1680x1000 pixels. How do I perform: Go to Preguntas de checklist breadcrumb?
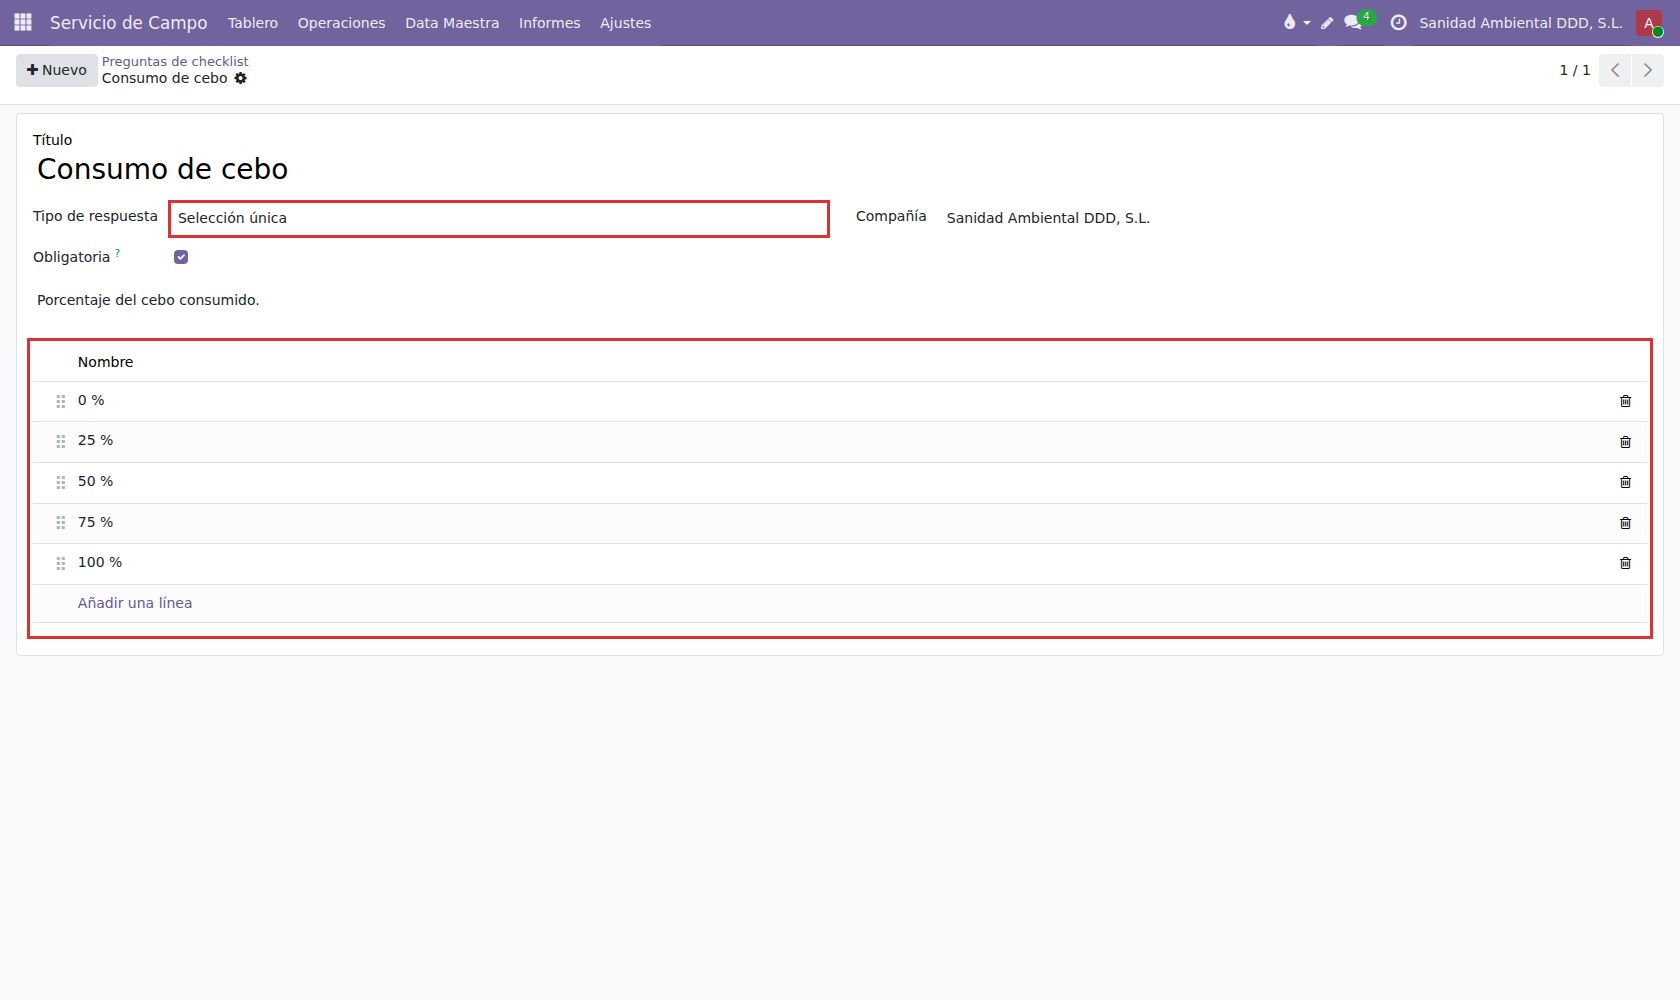[x=175, y=61]
